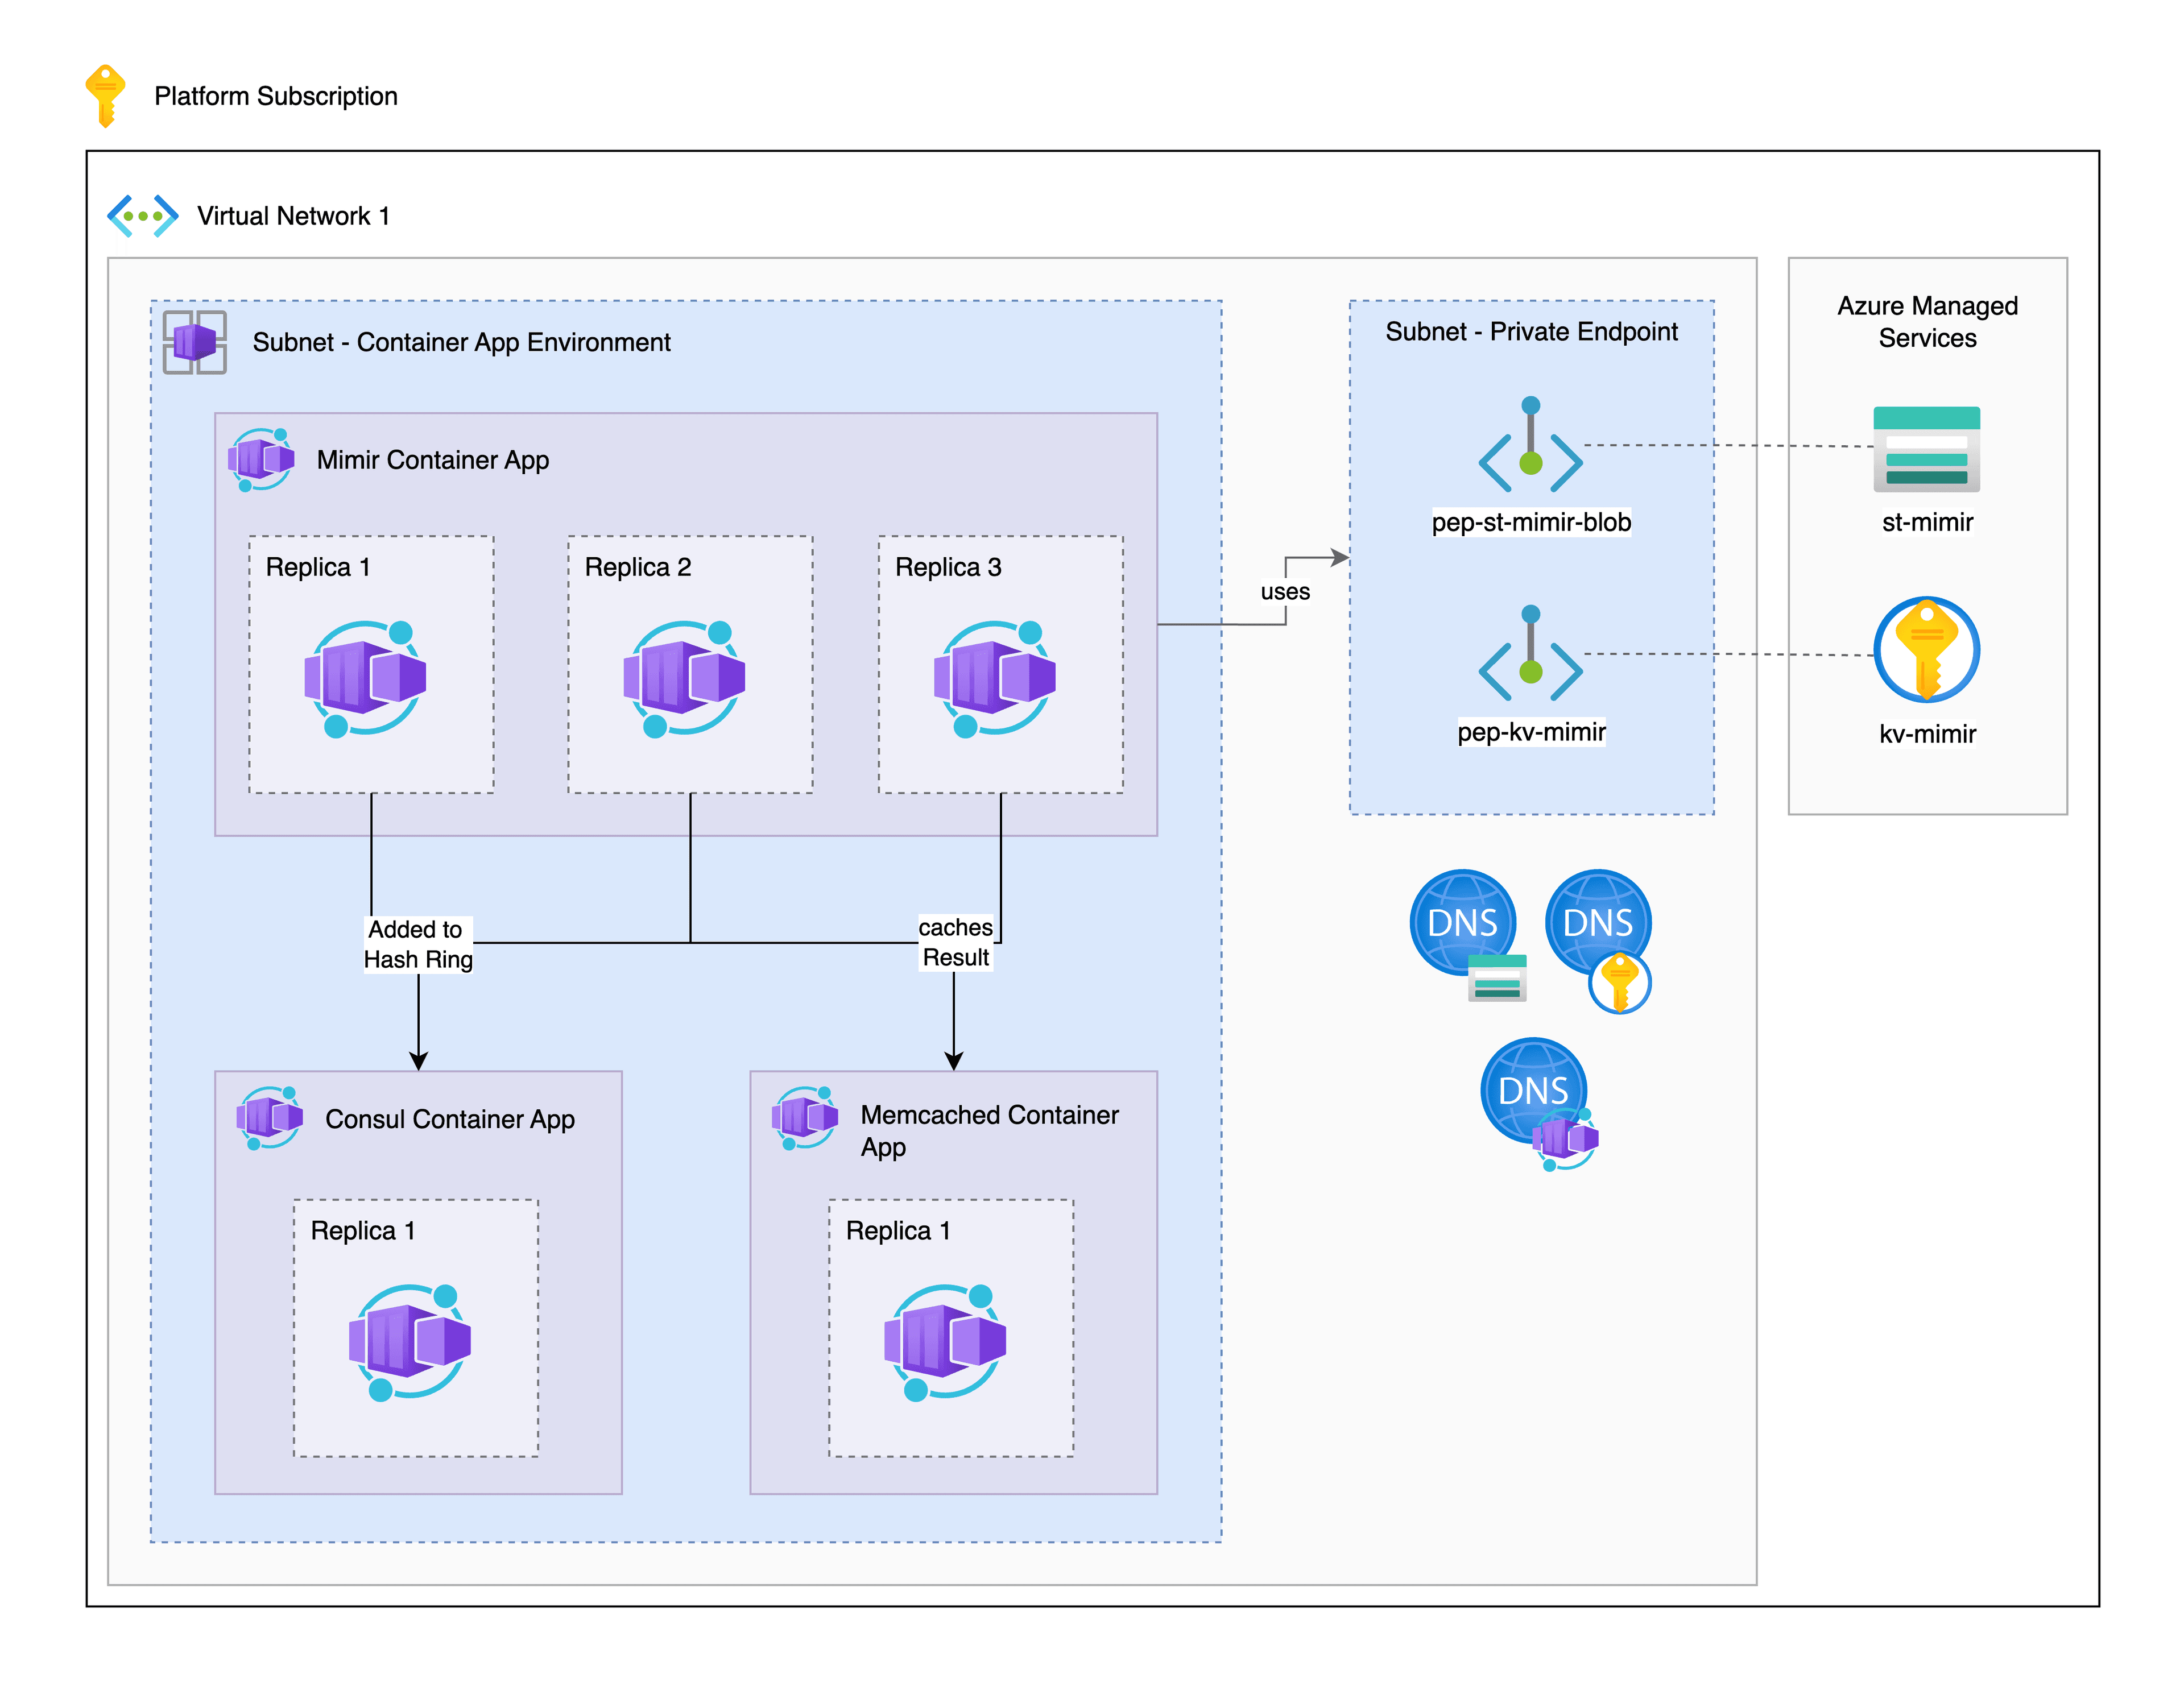Click the Added to Hash Ring label
The image size is (2184, 1691).
pyautogui.click(x=418, y=944)
